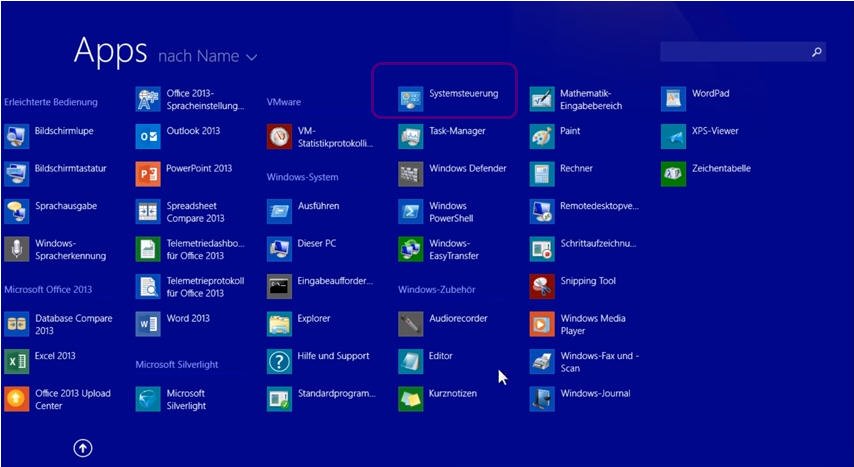Launch Eingabeaufforderung command prompt icon
854x467 pixels.
(279, 287)
